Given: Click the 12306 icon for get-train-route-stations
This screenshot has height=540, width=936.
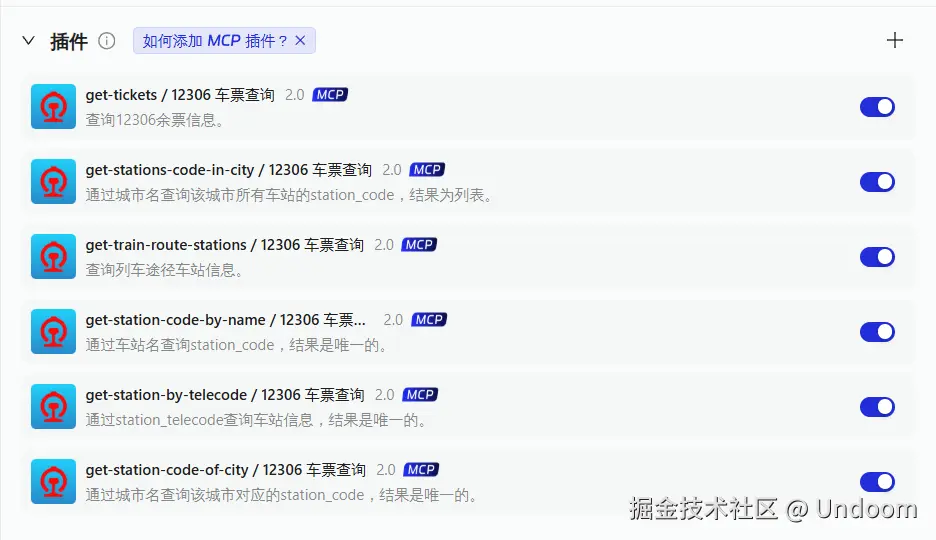Looking at the screenshot, I should pos(53,257).
